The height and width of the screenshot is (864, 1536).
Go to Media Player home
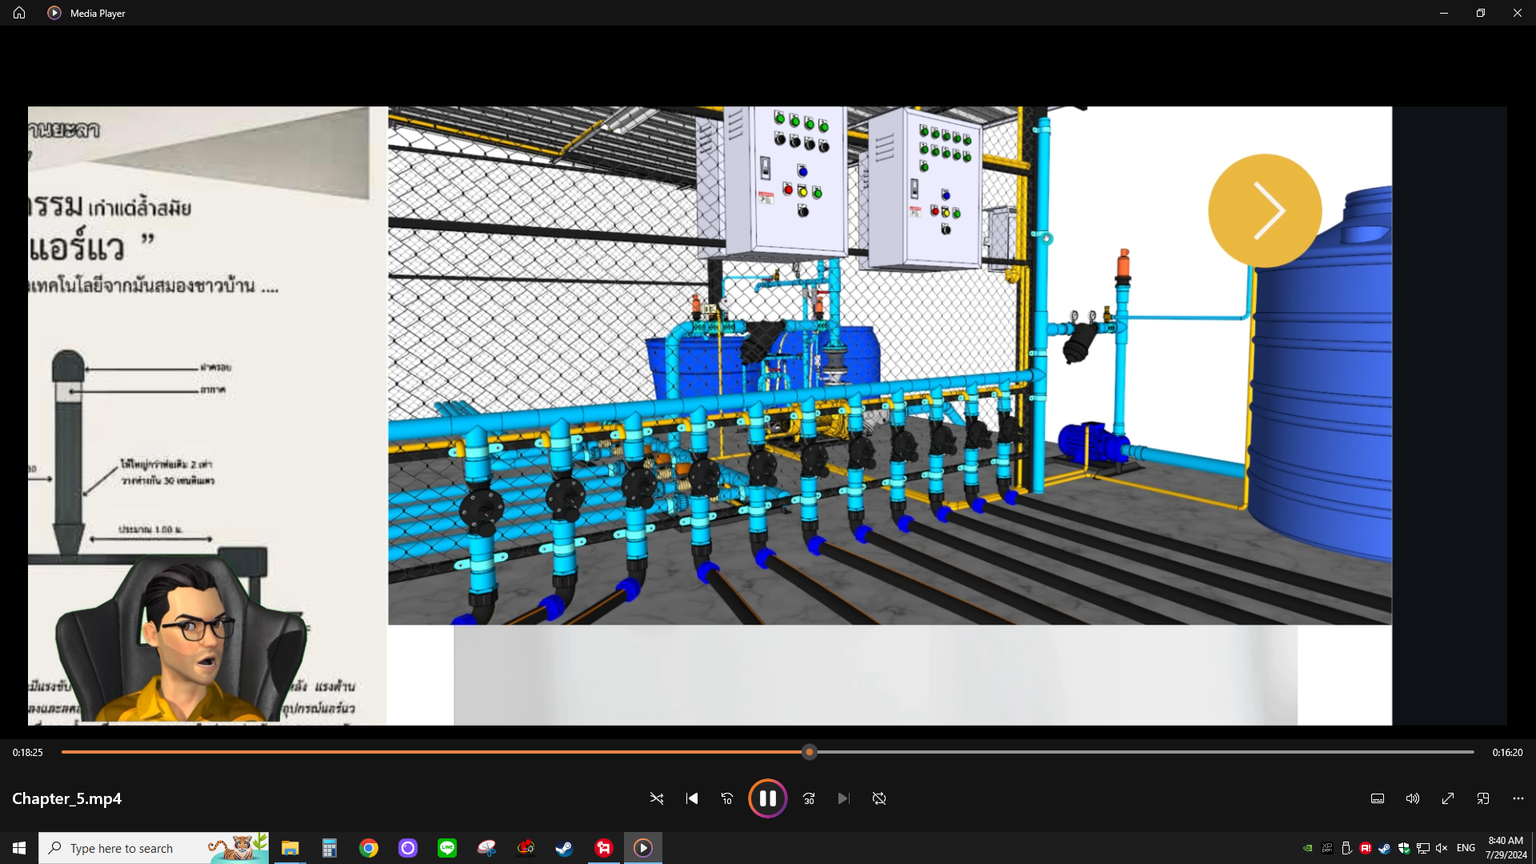point(19,13)
